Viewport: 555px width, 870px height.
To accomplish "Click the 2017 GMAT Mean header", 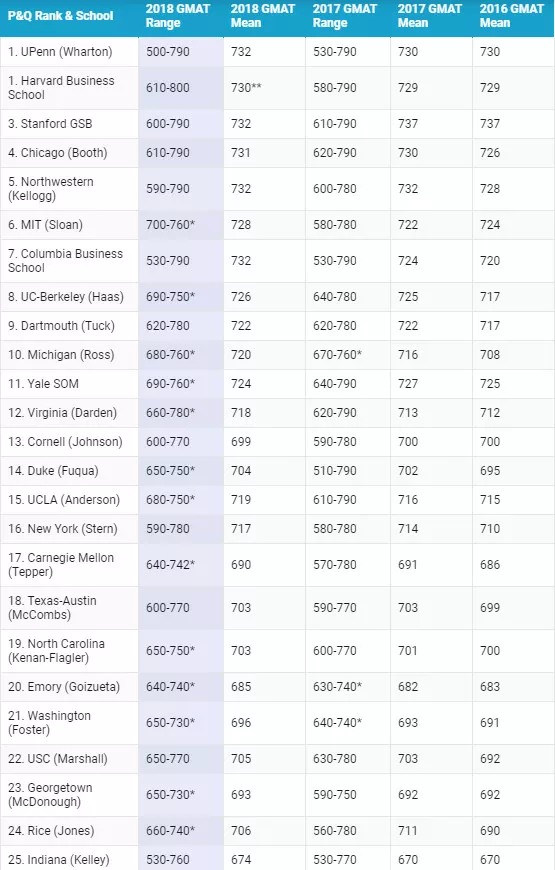I will [x=430, y=16].
